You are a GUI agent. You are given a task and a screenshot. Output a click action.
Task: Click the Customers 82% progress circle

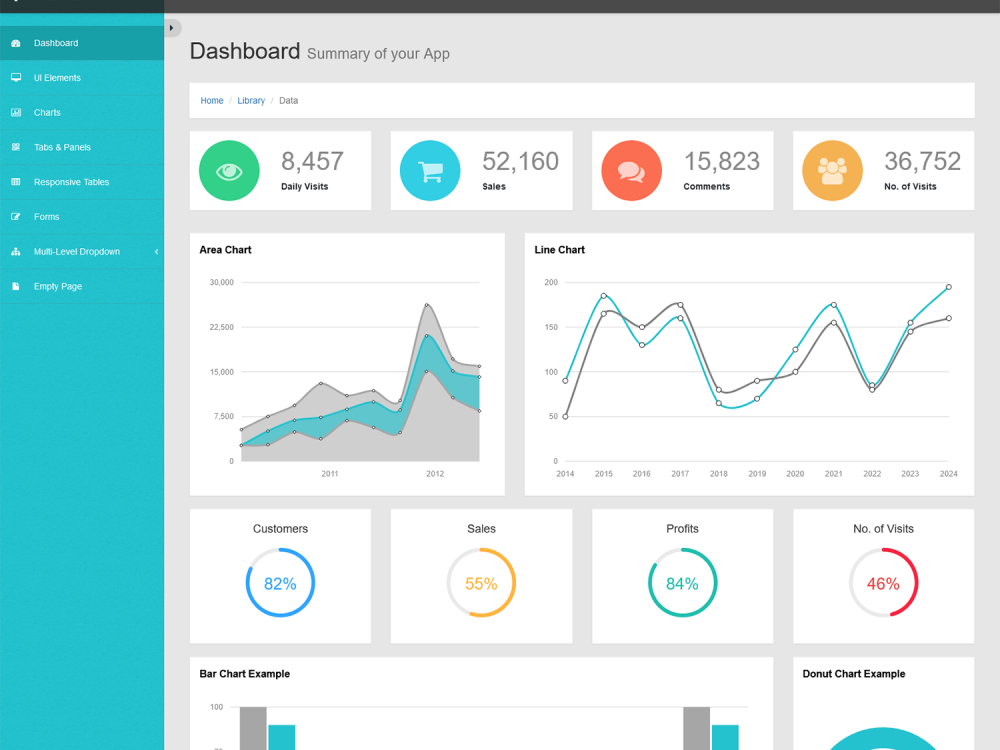280,582
